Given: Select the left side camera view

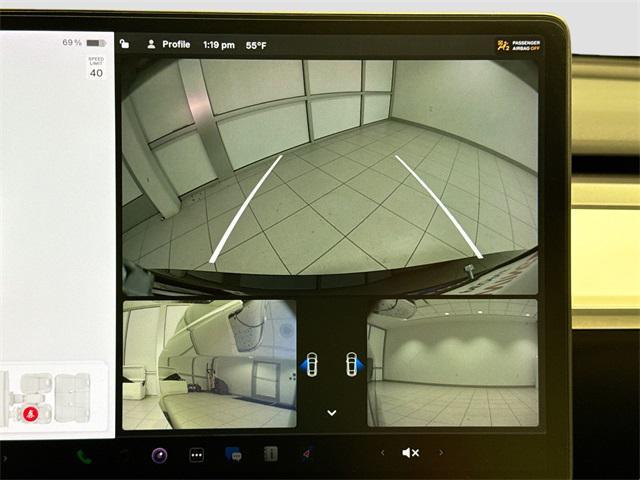Looking at the screenshot, I should point(209,364).
